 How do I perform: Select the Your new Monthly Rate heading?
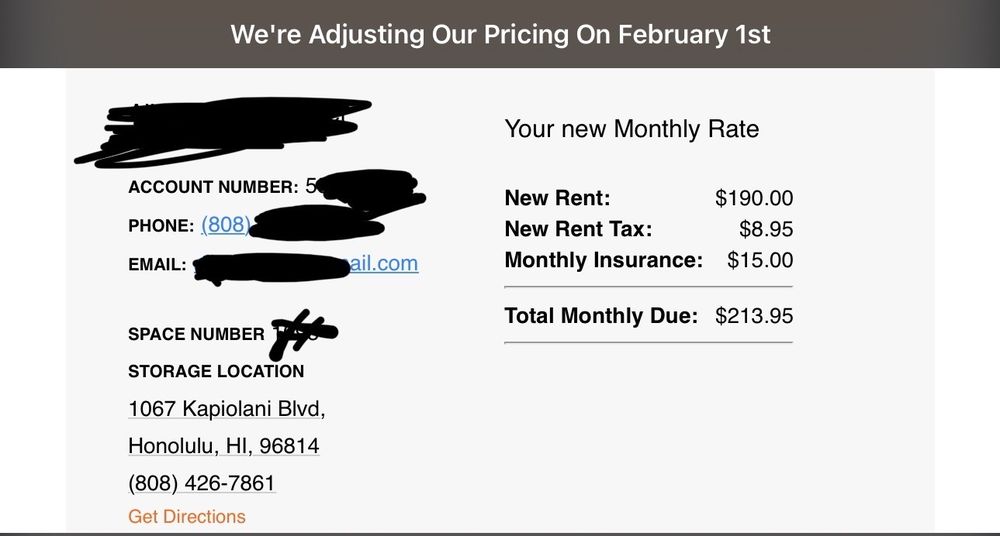[x=631, y=129]
